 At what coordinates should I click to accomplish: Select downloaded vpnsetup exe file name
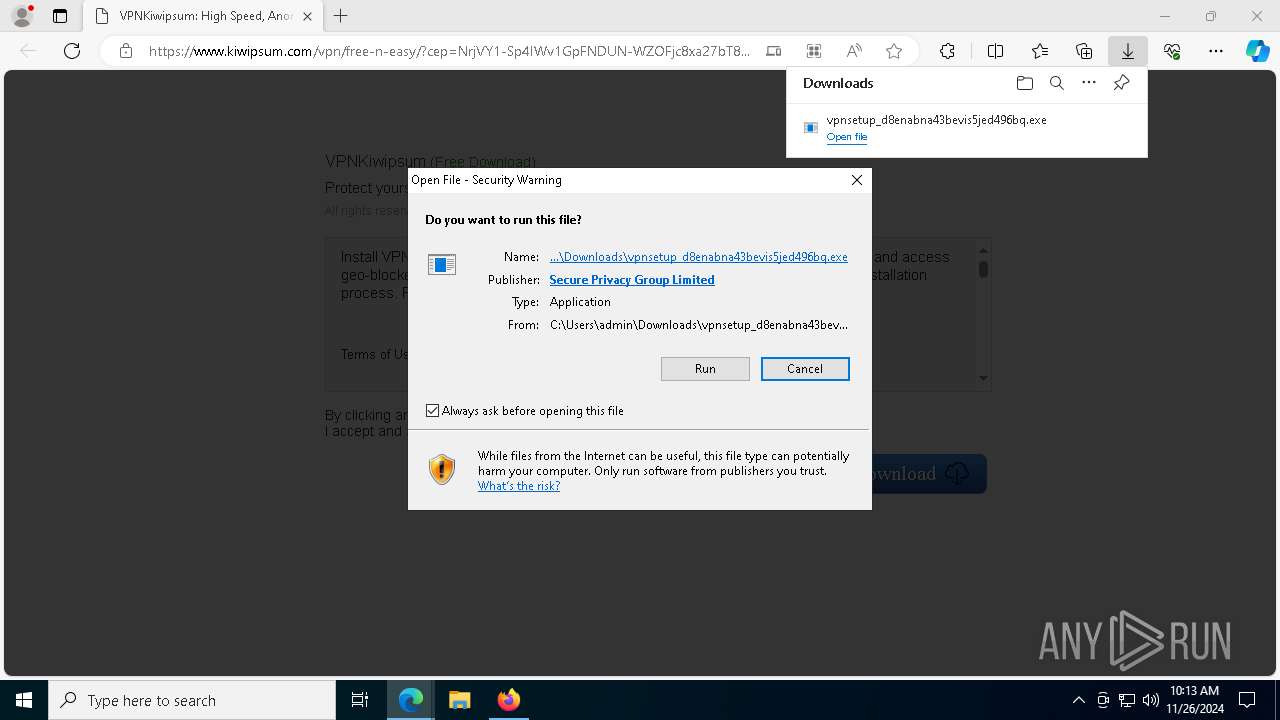[936, 120]
